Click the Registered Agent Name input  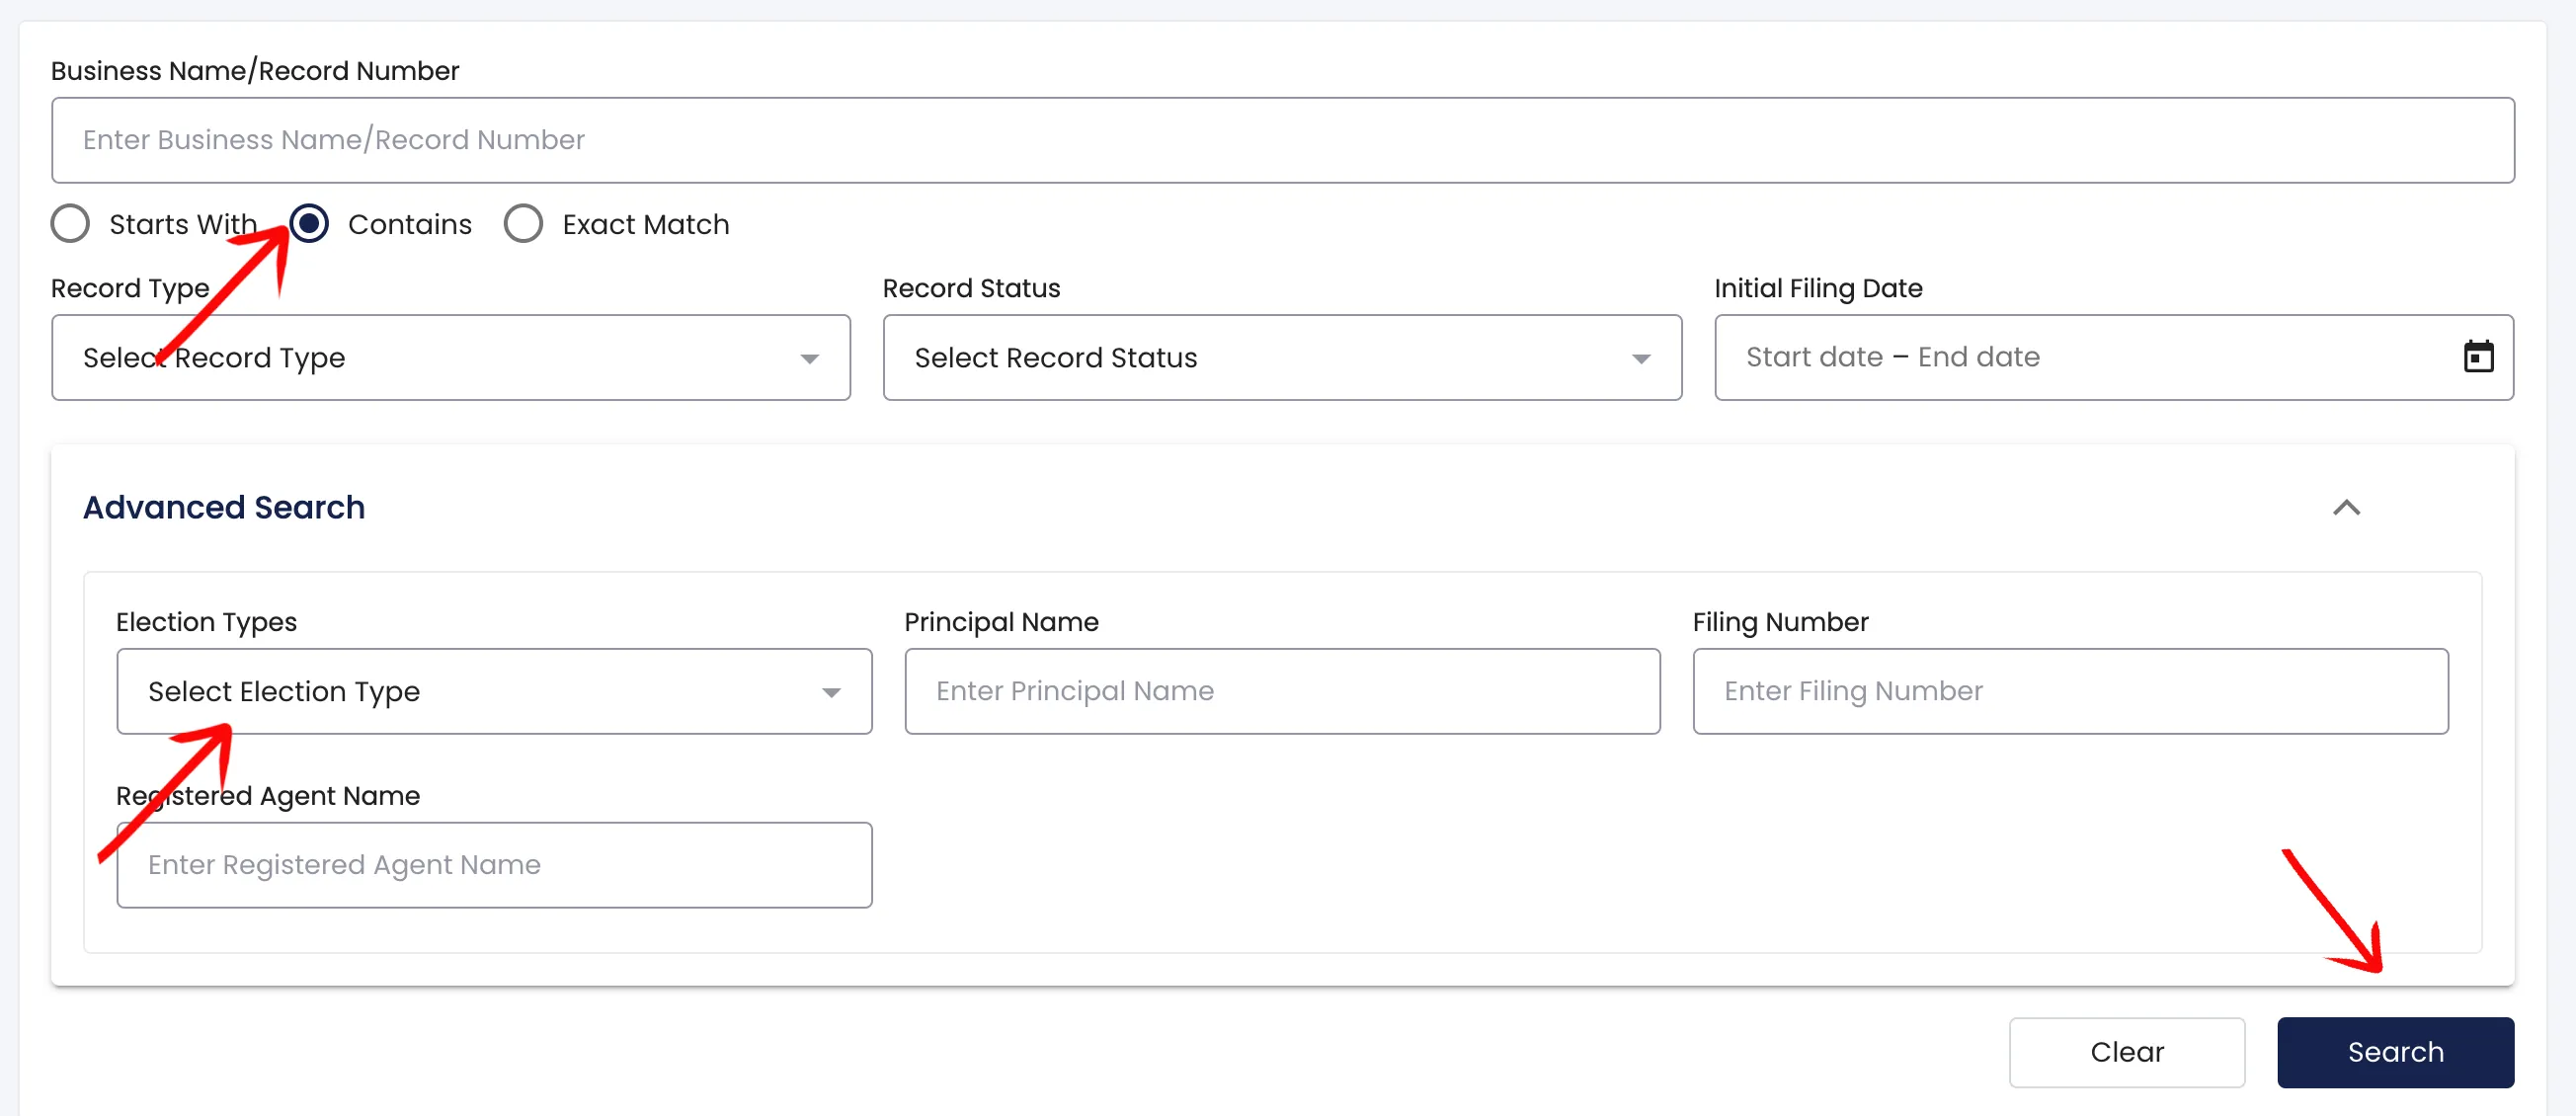pos(494,865)
